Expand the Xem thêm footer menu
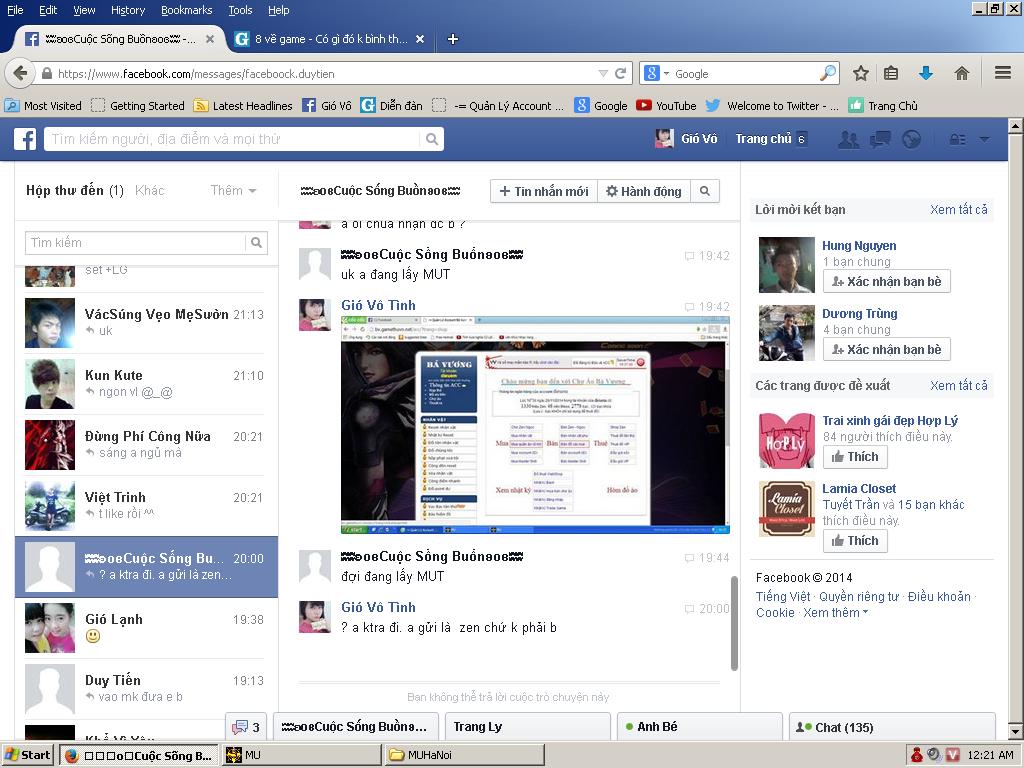 [x=835, y=613]
